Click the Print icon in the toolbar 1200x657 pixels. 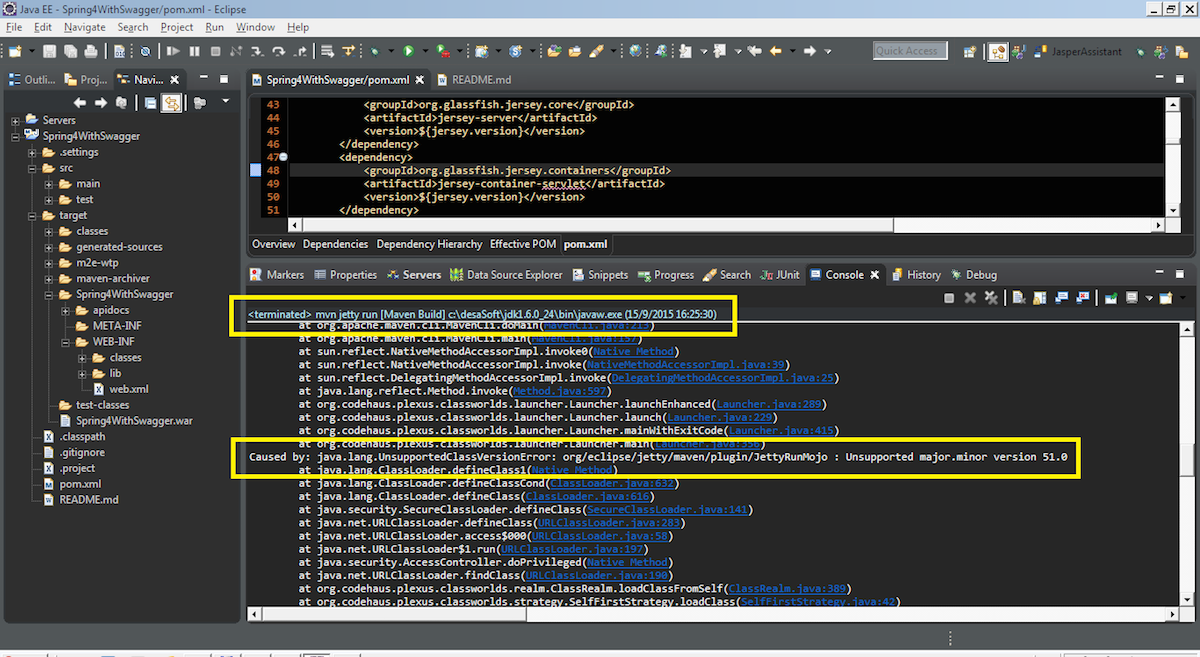coord(92,51)
